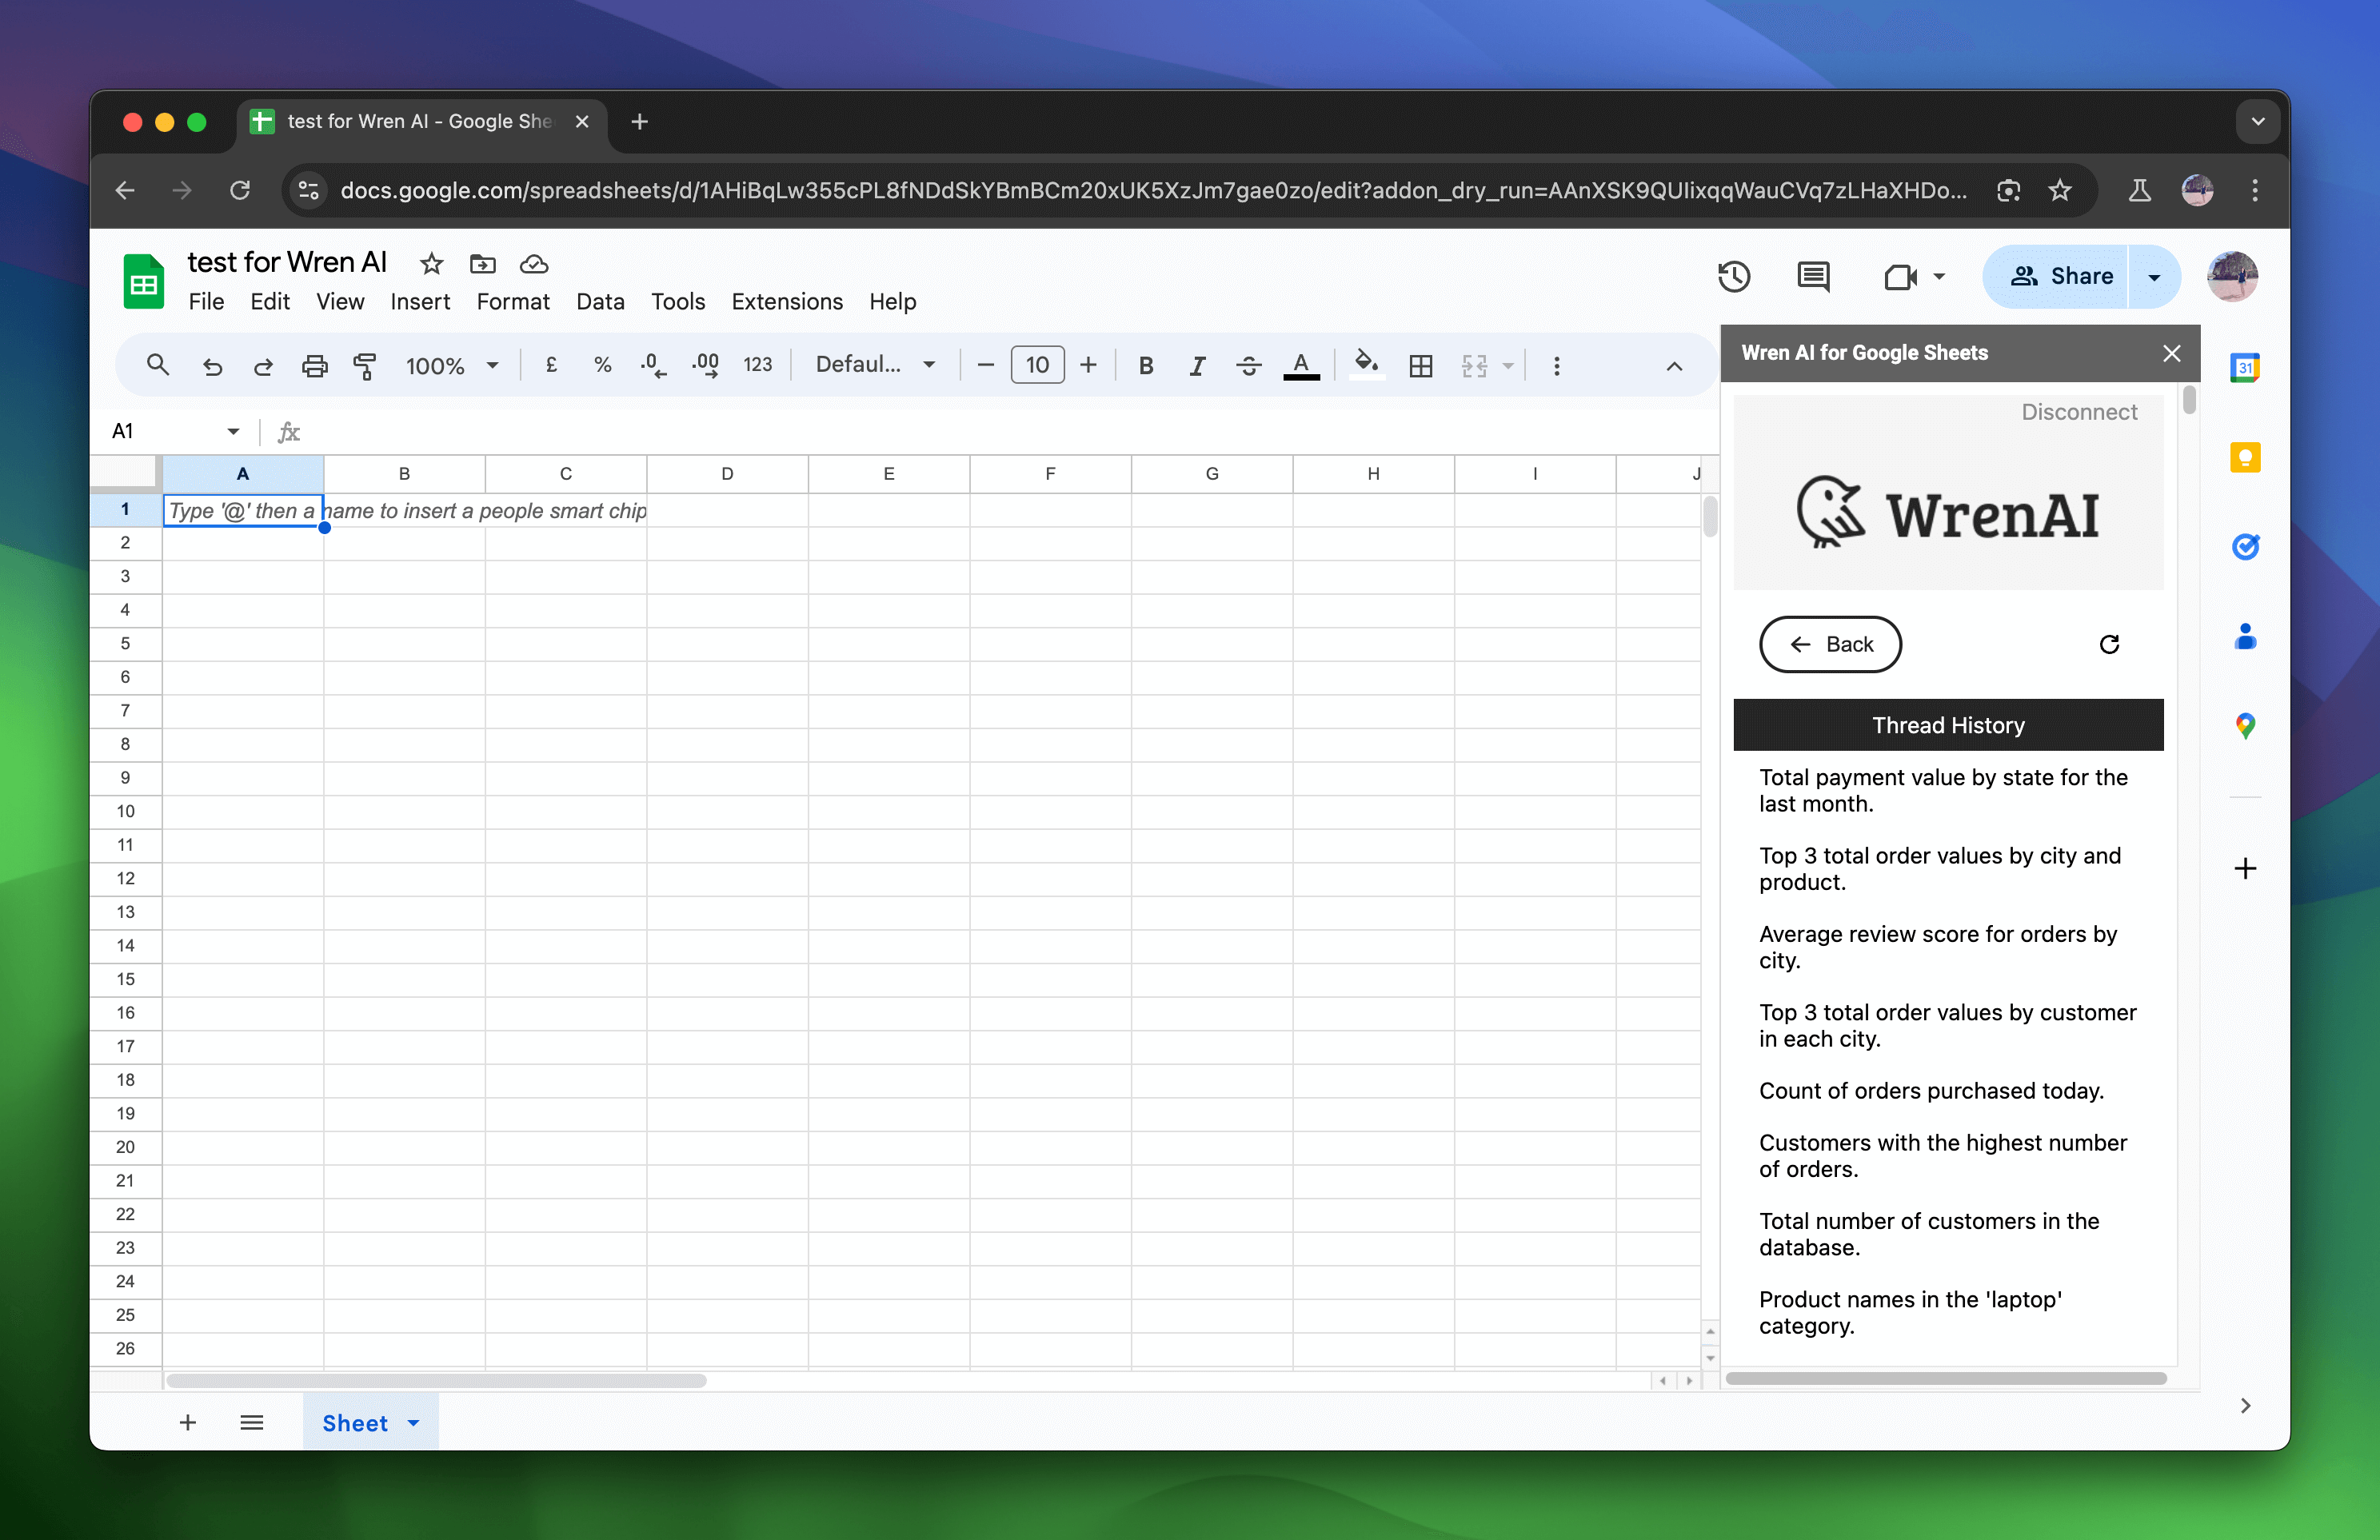Click the Disconnect link
The height and width of the screenshot is (1540, 2380).
pyautogui.click(x=2079, y=412)
